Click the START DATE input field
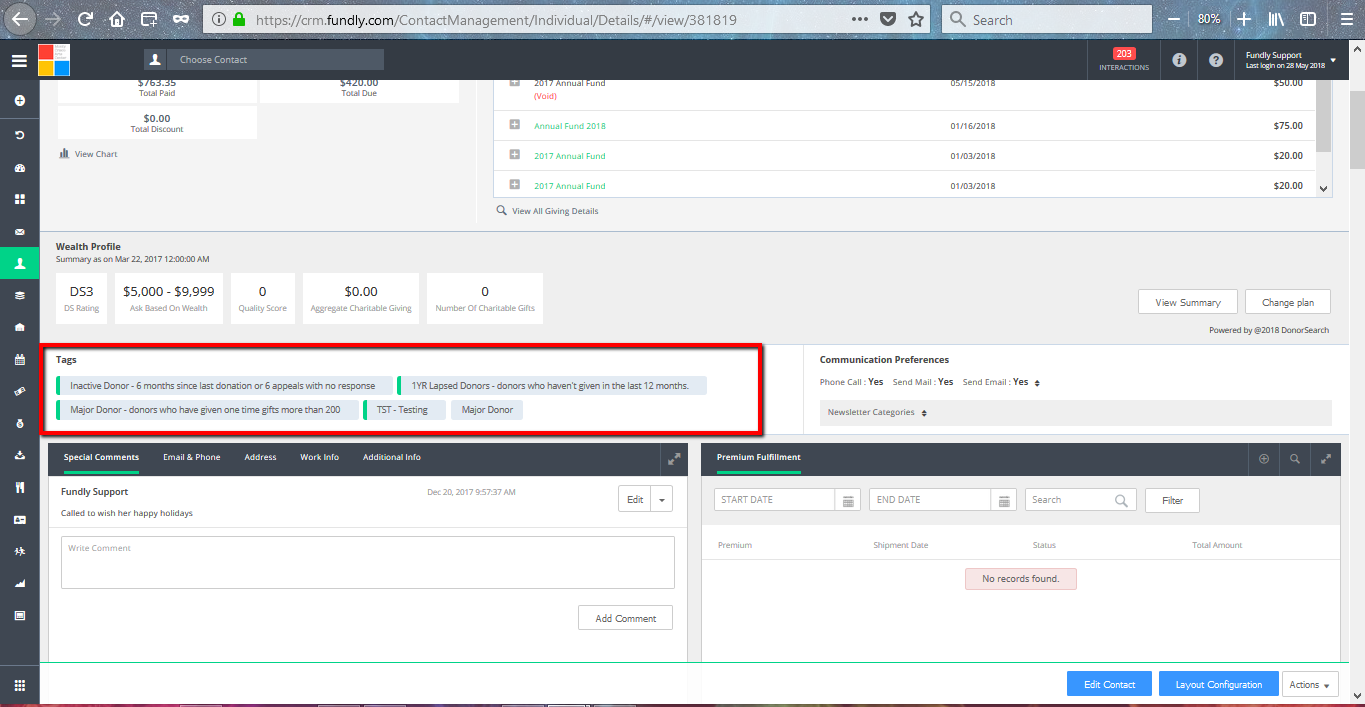The width and height of the screenshot is (1365, 707). pyautogui.click(x=775, y=500)
